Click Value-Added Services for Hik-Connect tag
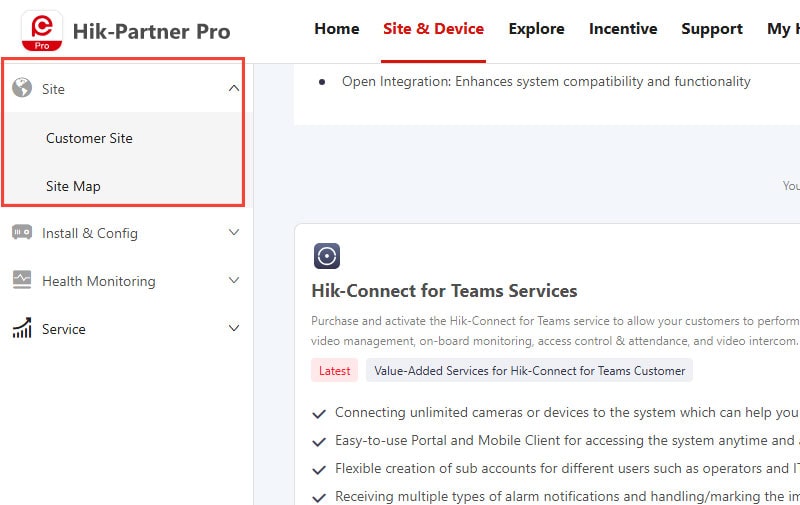 pyautogui.click(x=529, y=371)
